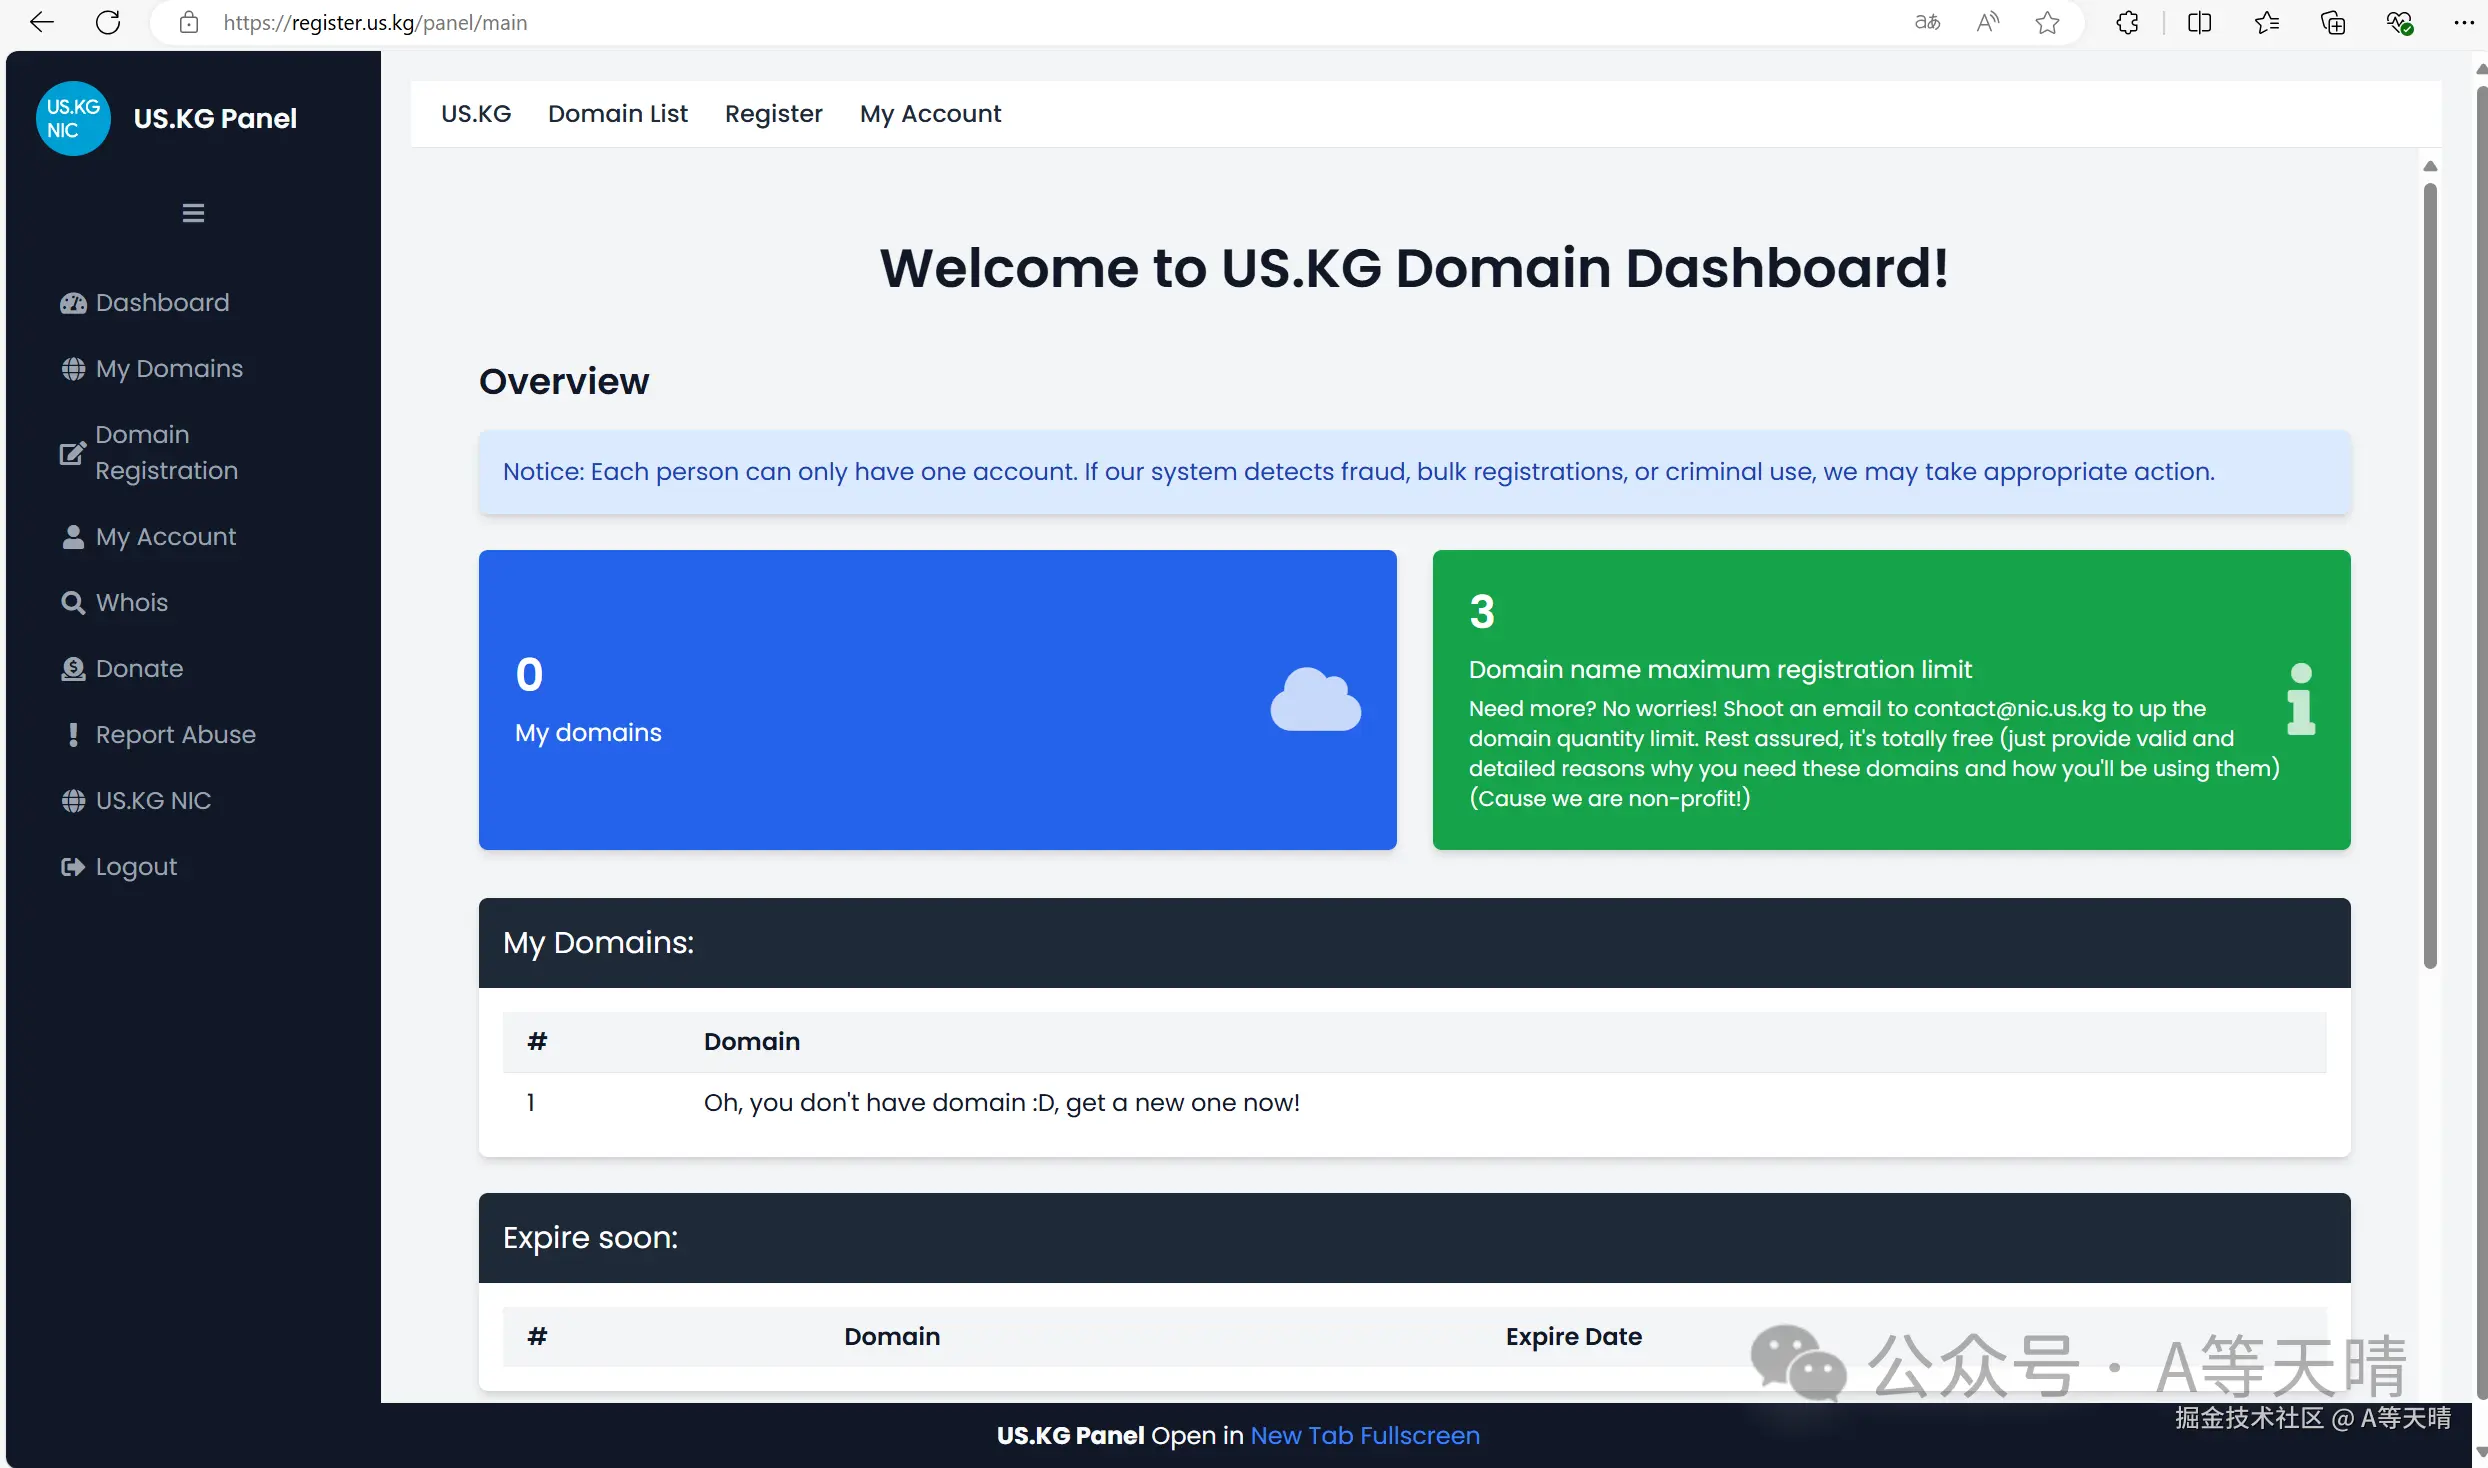Click the Dashboard gauge icon in sidebar
The image size is (2488, 1468).
(x=73, y=303)
